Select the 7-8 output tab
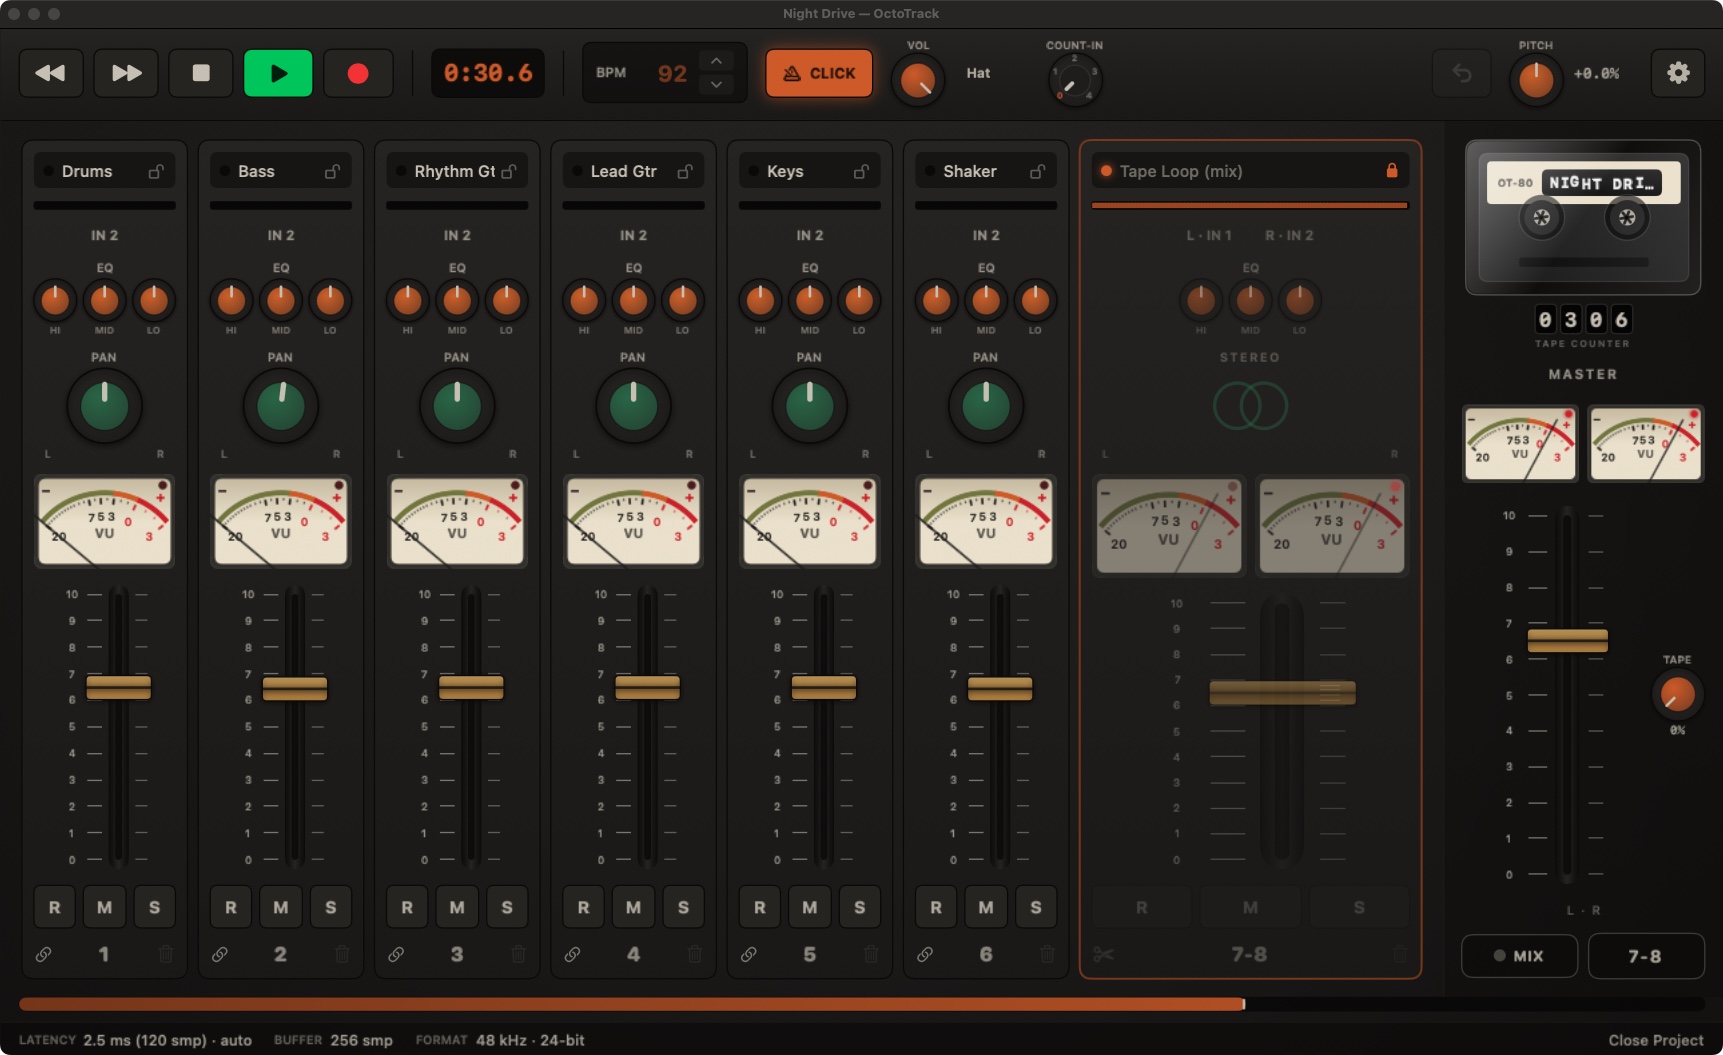This screenshot has width=1723, height=1055. (1645, 956)
